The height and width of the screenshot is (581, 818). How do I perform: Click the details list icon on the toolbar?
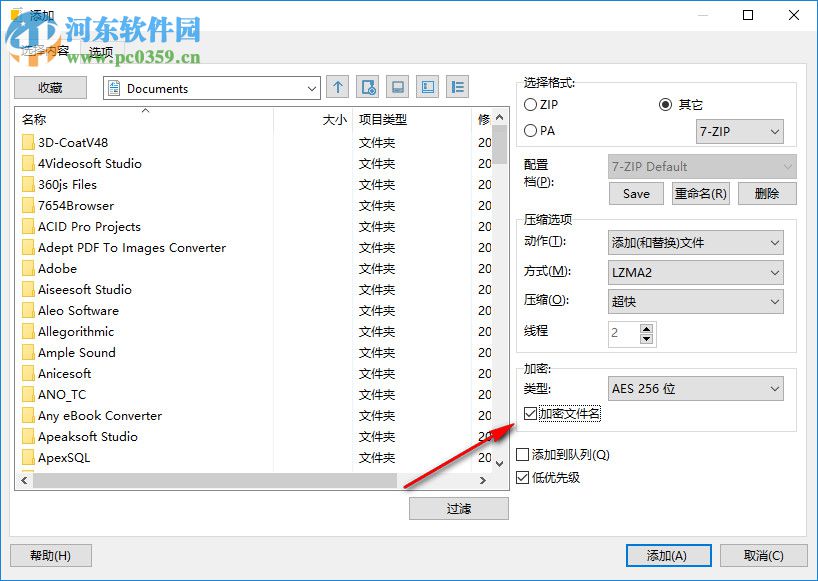tap(457, 88)
